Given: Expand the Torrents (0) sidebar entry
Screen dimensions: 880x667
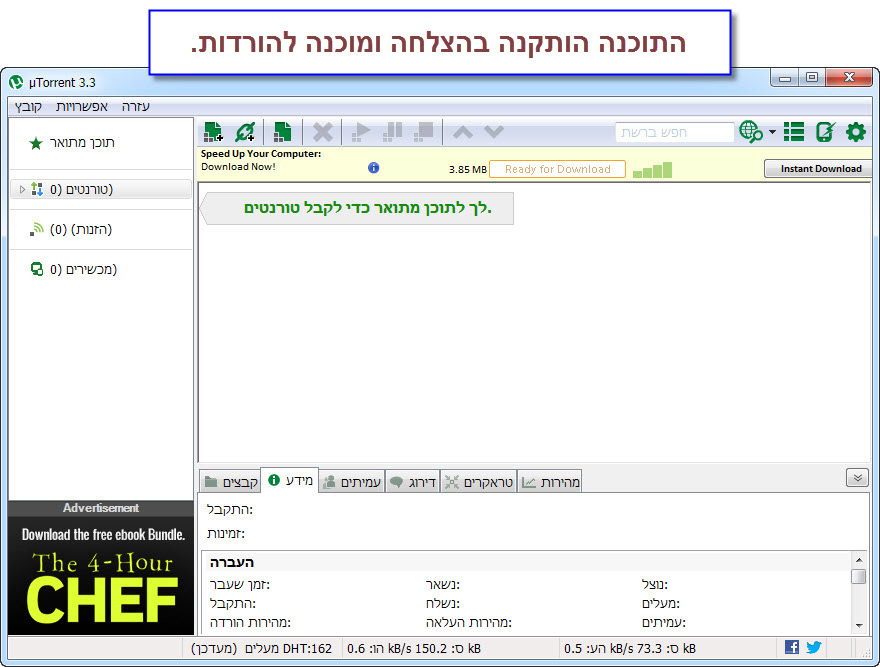Looking at the screenshot, I should coord(21,189).
